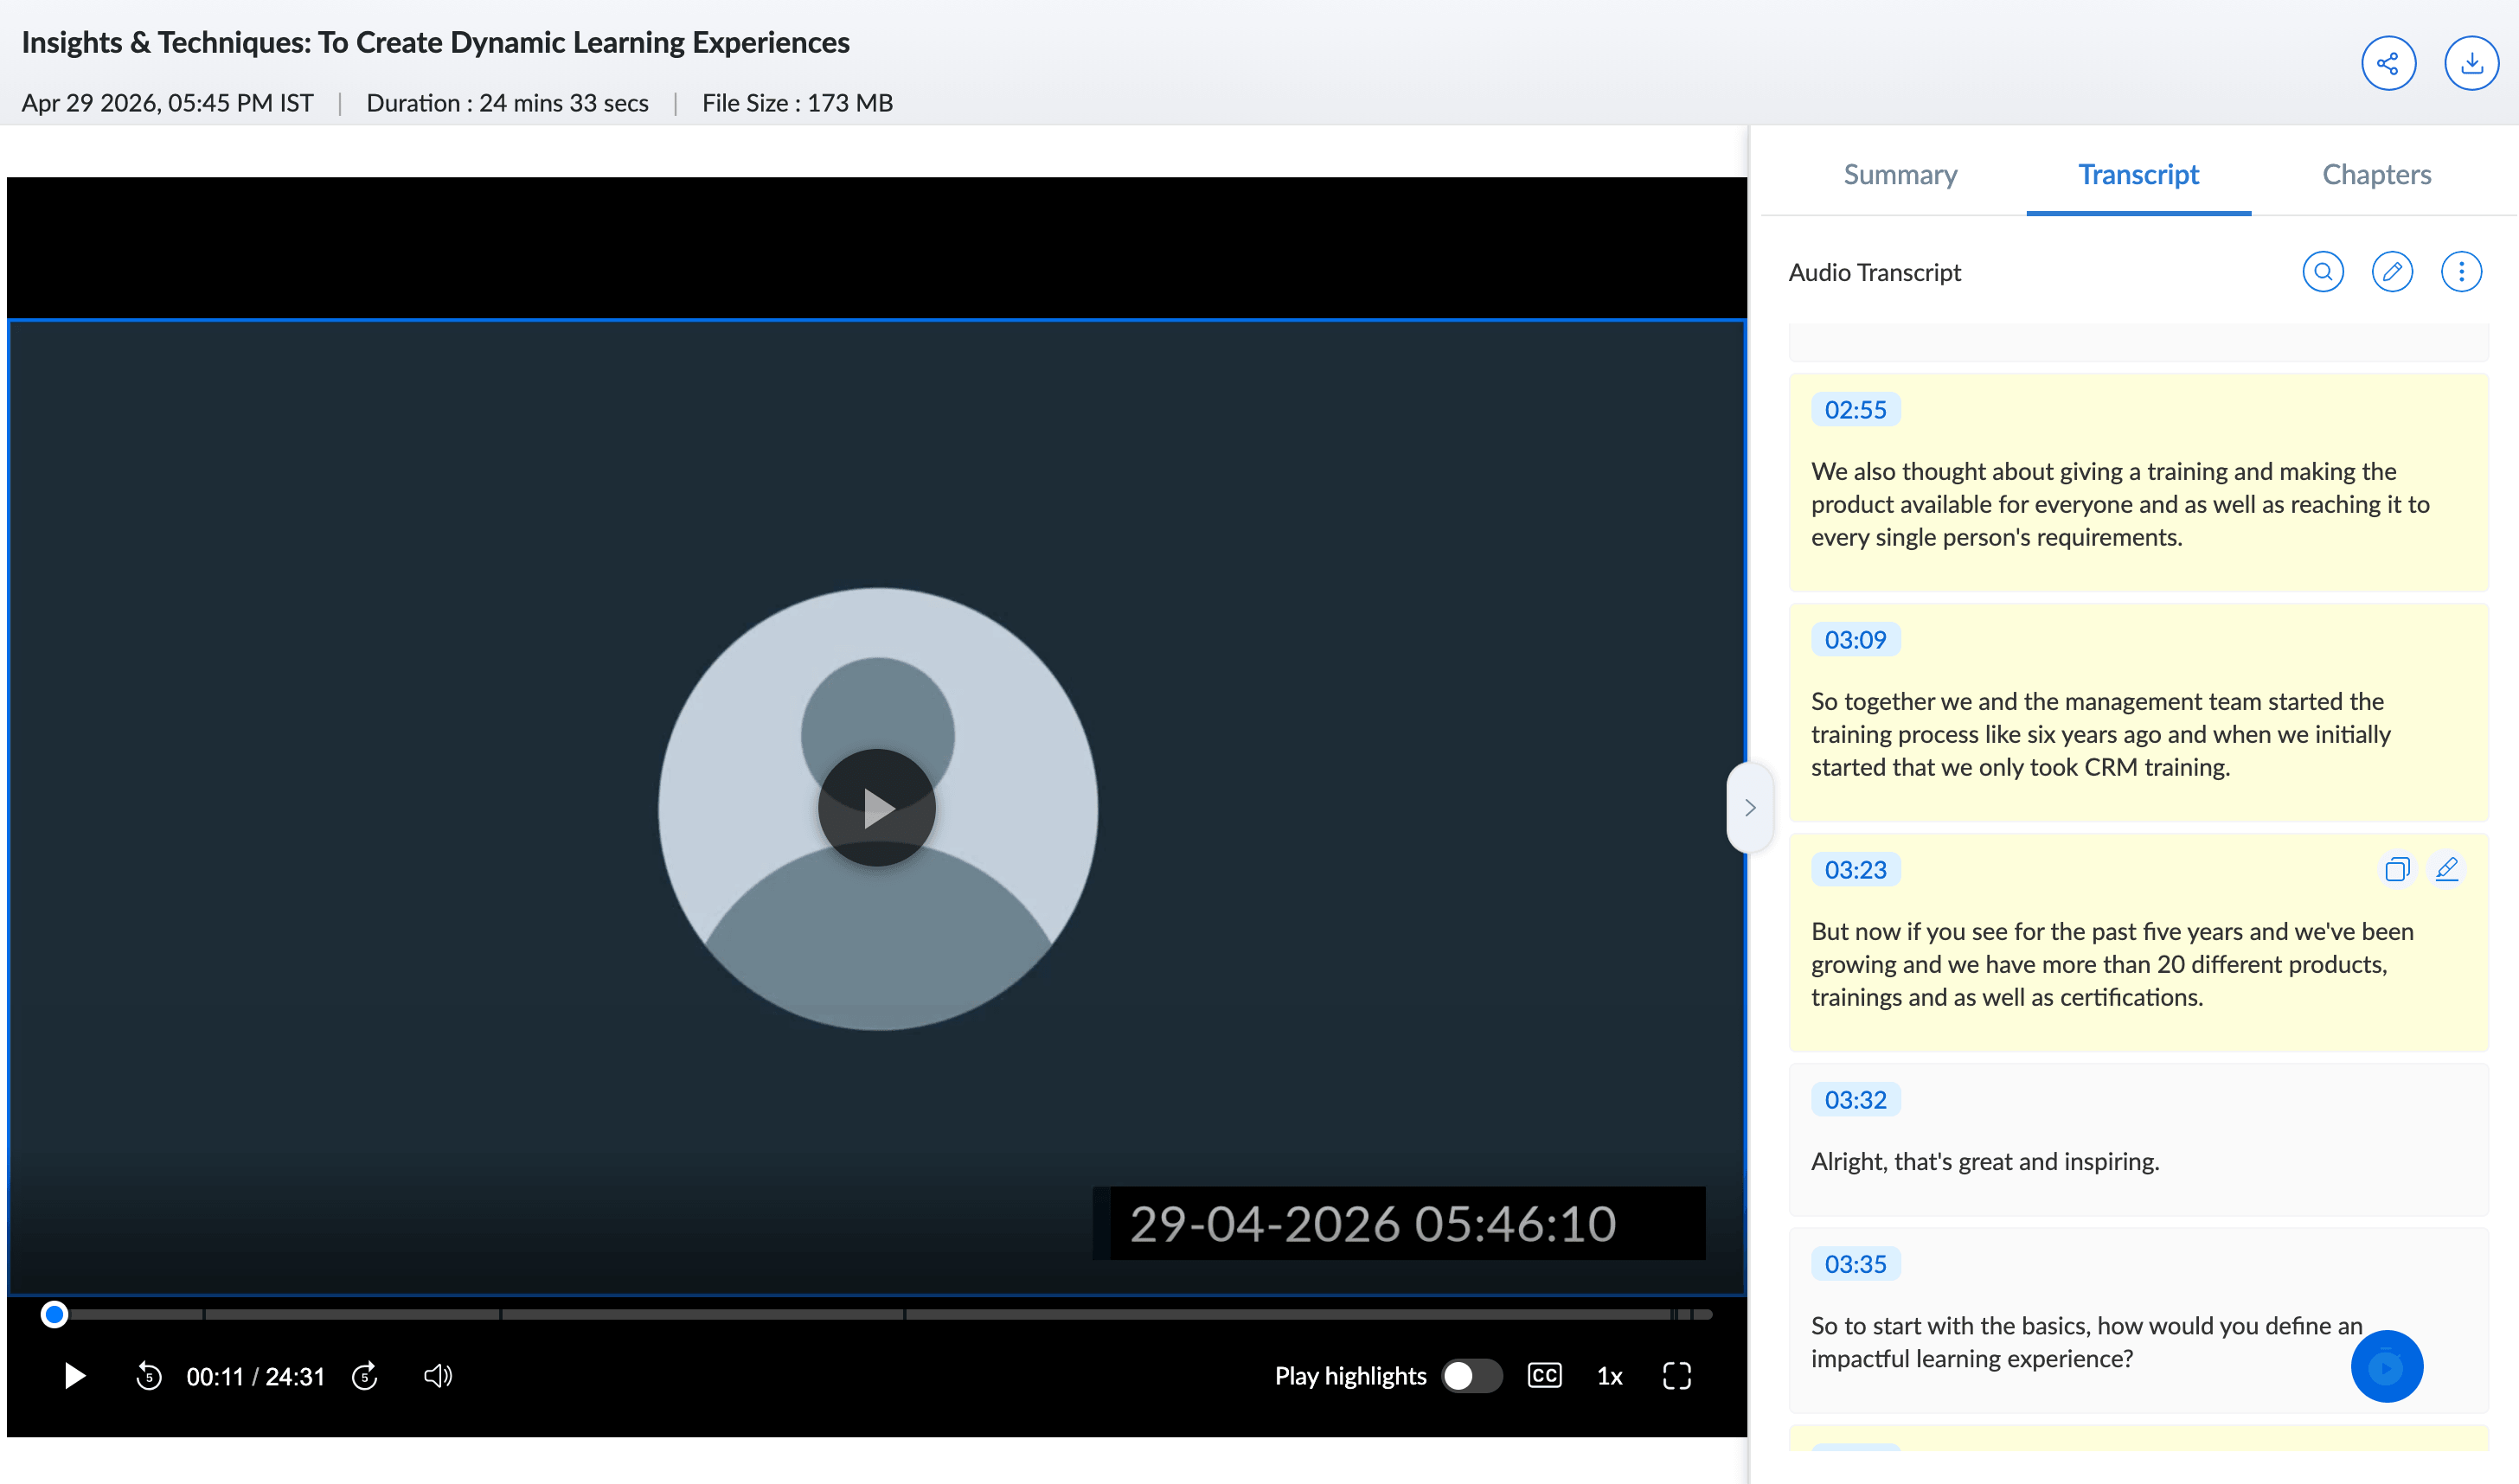This screenshot has width=2519, height=1484.
Task: Copy the 03:23 transcript segment
Action: pos(2396,869)
